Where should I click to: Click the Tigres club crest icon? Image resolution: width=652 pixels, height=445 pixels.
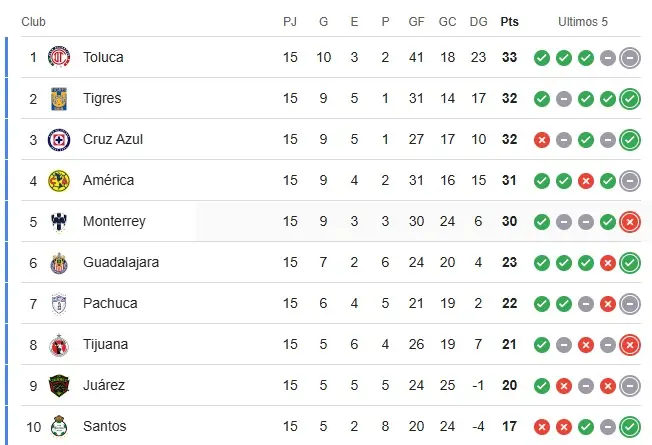(59, 98)
